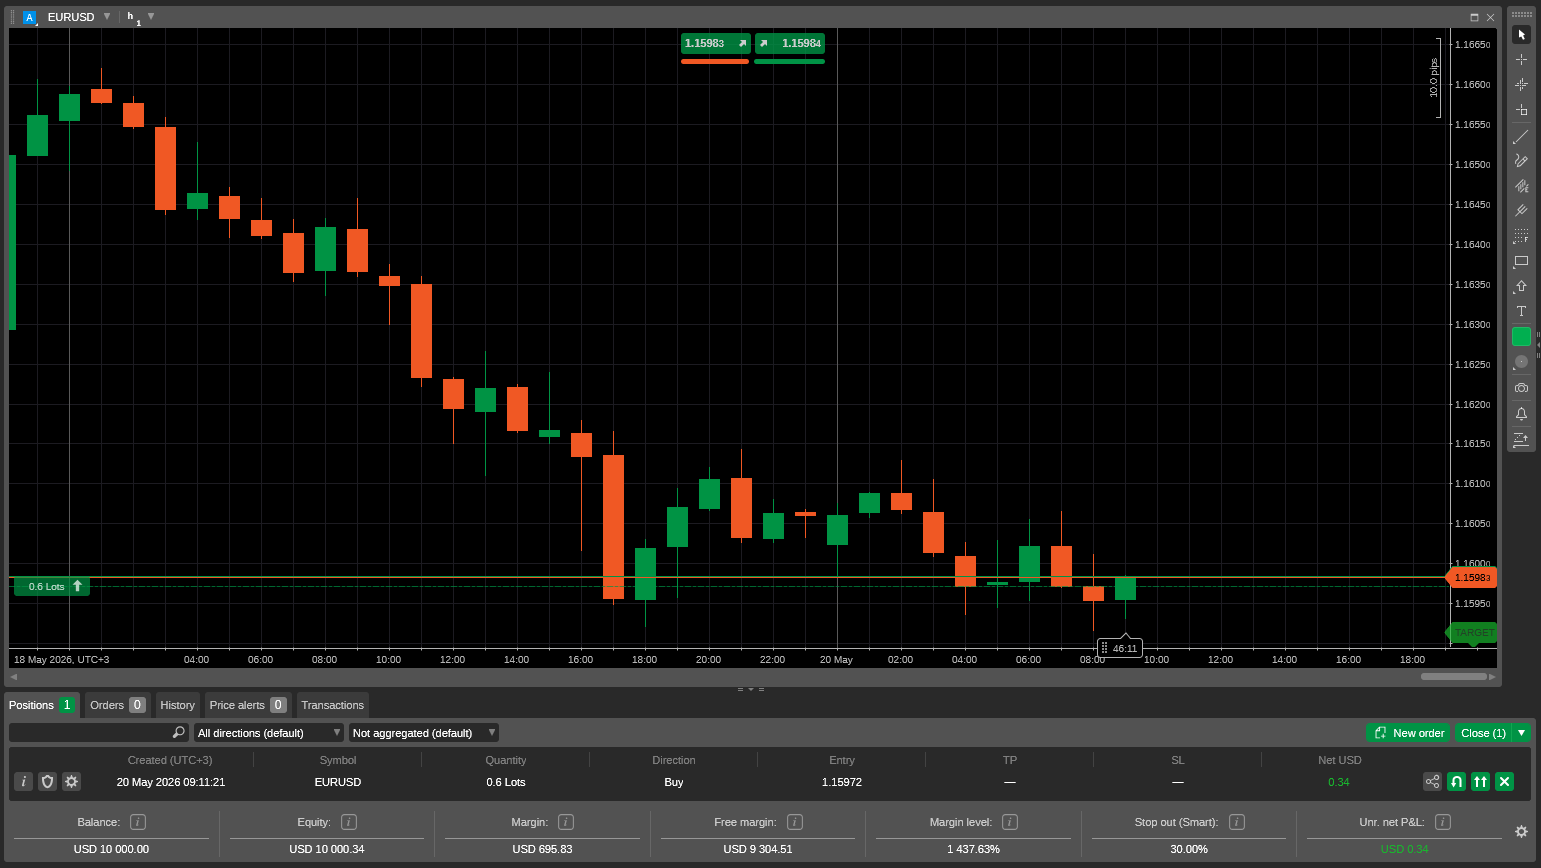The width and height of the screenshot is (1541, 868).
Task: Open the h1 timeframe dropdown
Action: [x=151, y=17]
